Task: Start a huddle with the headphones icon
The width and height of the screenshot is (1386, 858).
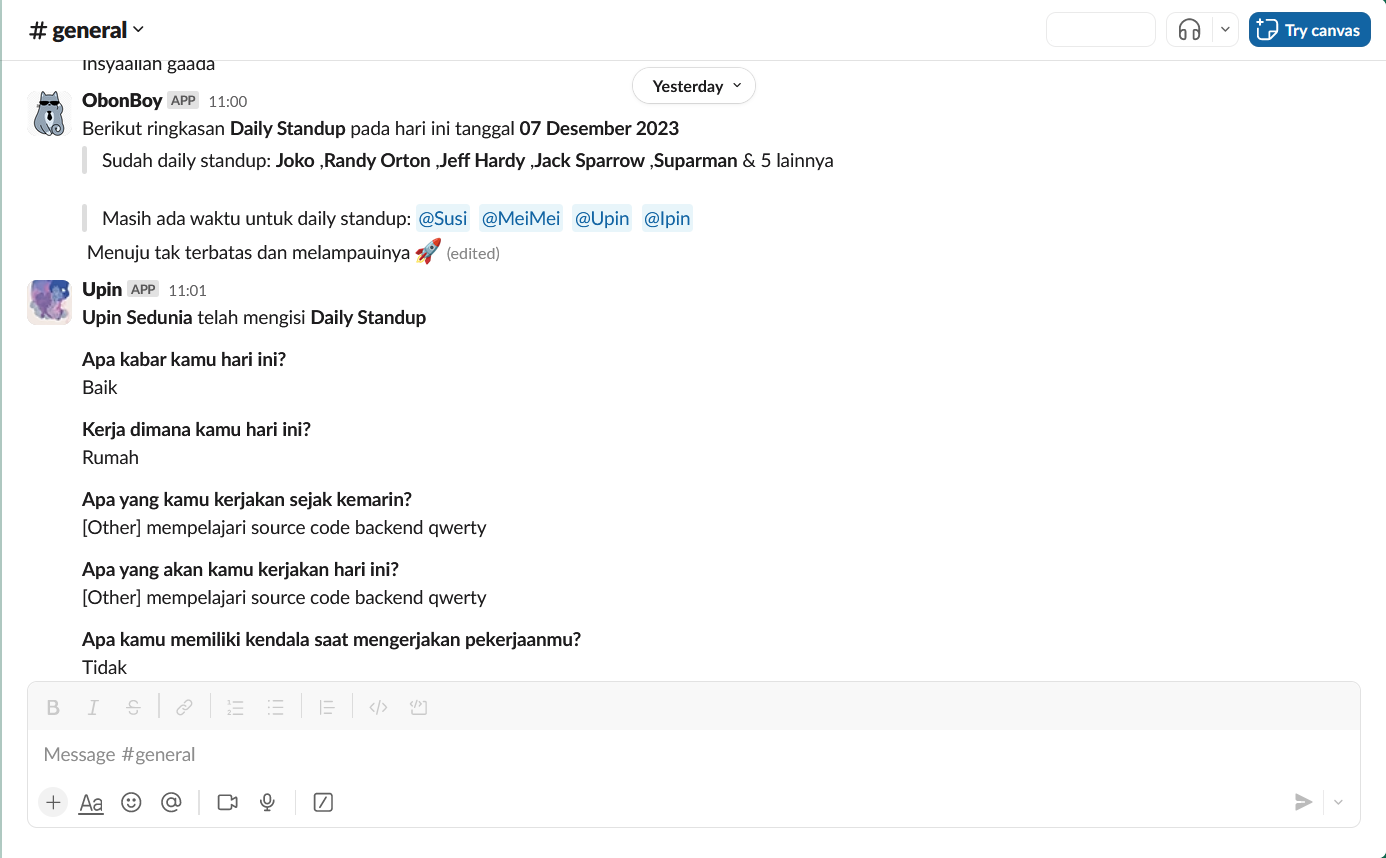Action: coord(1189,30)
